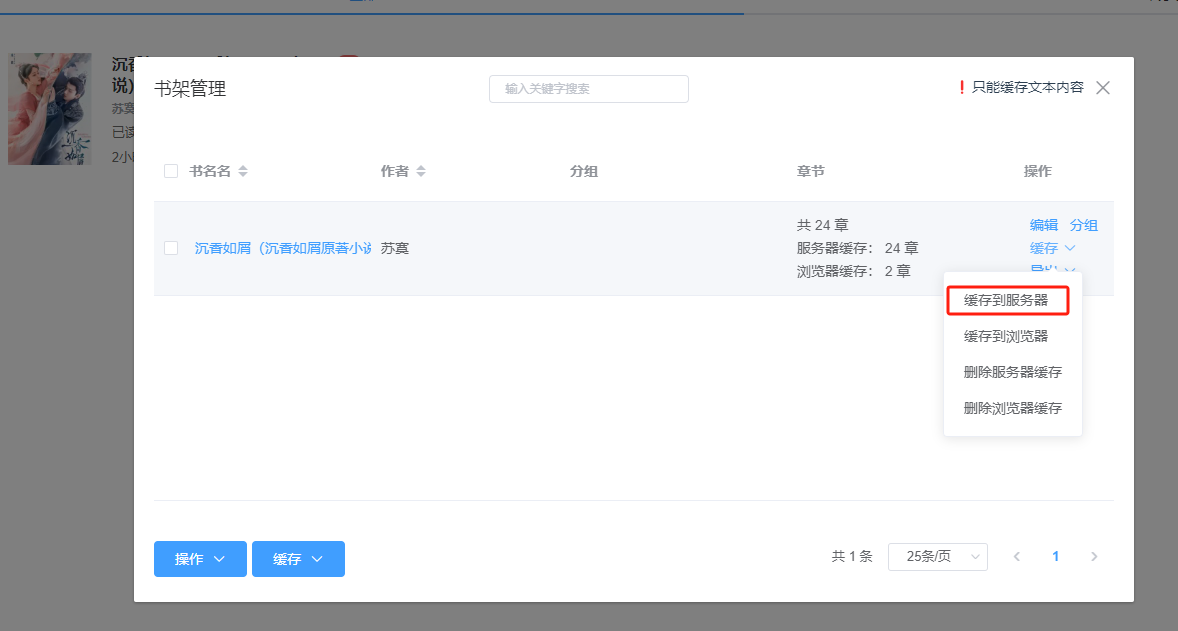
Task: Open the 25条/页 page size selector
Action: tap(937, 557)
